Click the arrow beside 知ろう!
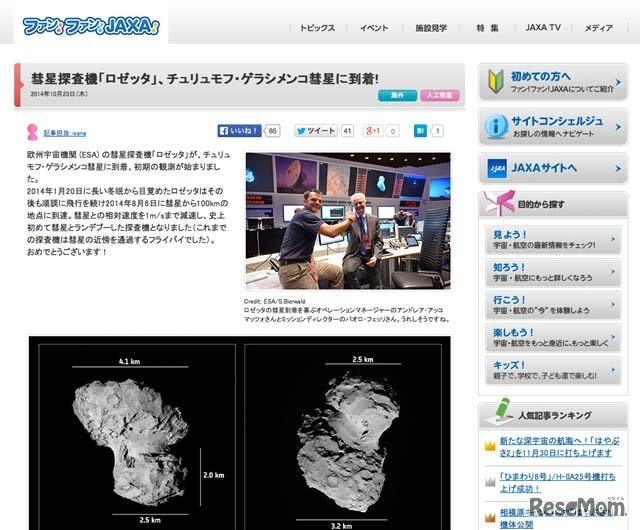 click(x=613, y=272)
